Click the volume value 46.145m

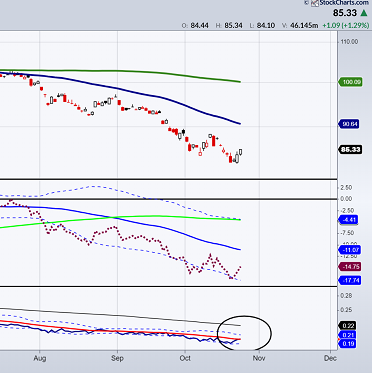click(303, 25)
